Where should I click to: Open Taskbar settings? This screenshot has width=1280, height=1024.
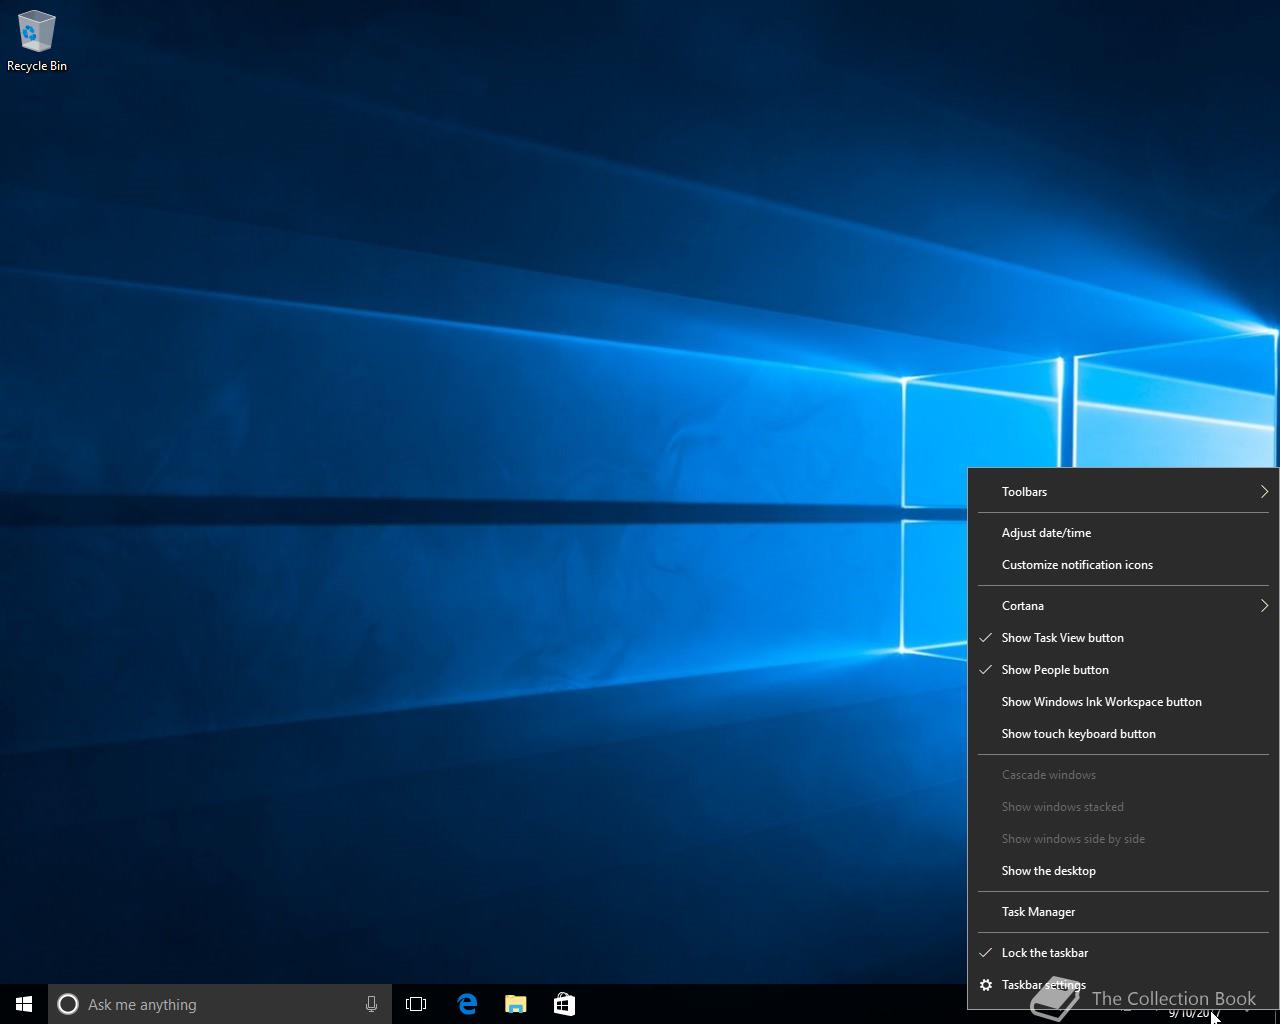tap(1123, 985)
